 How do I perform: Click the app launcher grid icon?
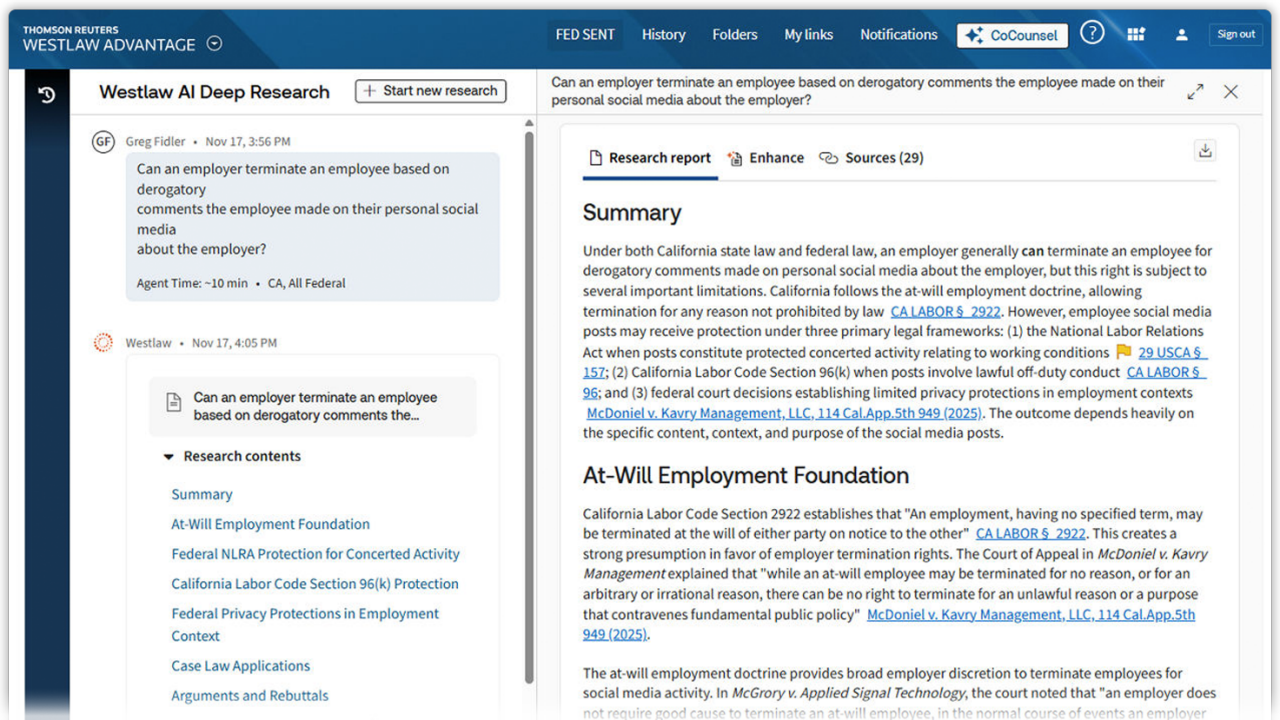tap(1136, 33)
